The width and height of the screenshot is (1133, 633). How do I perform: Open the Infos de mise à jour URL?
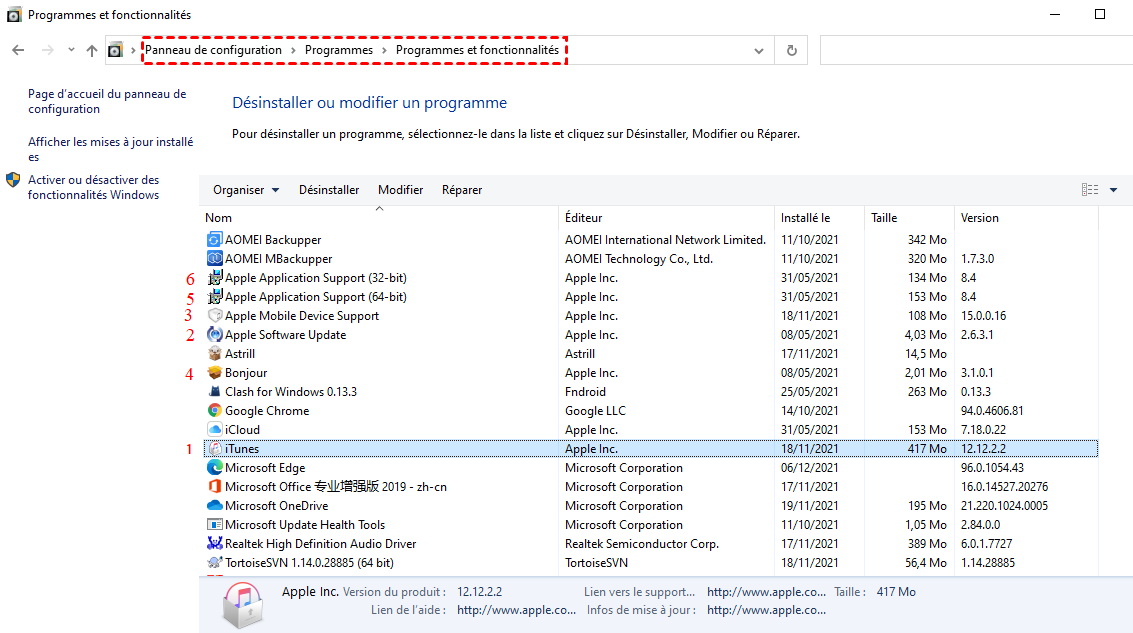coord(766,610)
